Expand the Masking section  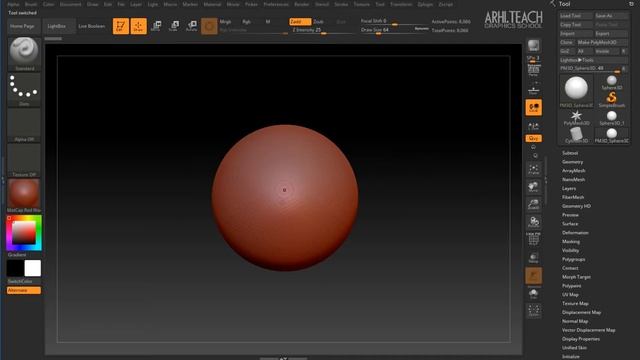(x=571, y=242)
